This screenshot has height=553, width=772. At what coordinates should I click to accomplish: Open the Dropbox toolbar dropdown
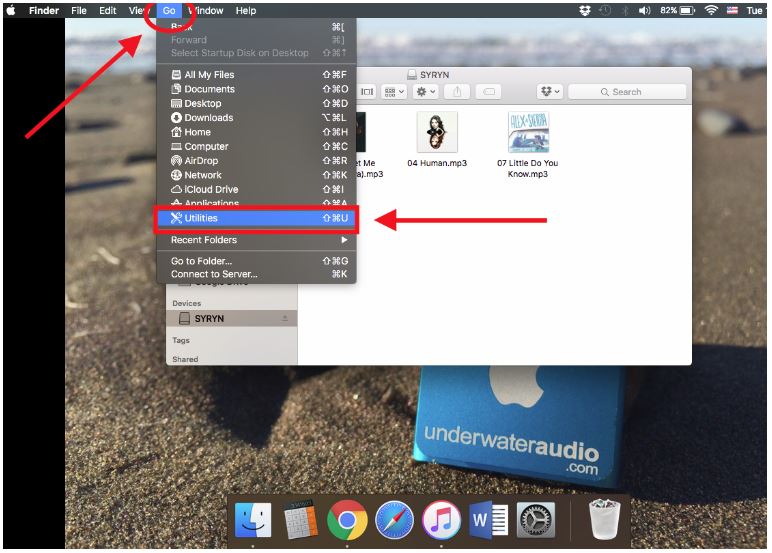tap(550, 92)
